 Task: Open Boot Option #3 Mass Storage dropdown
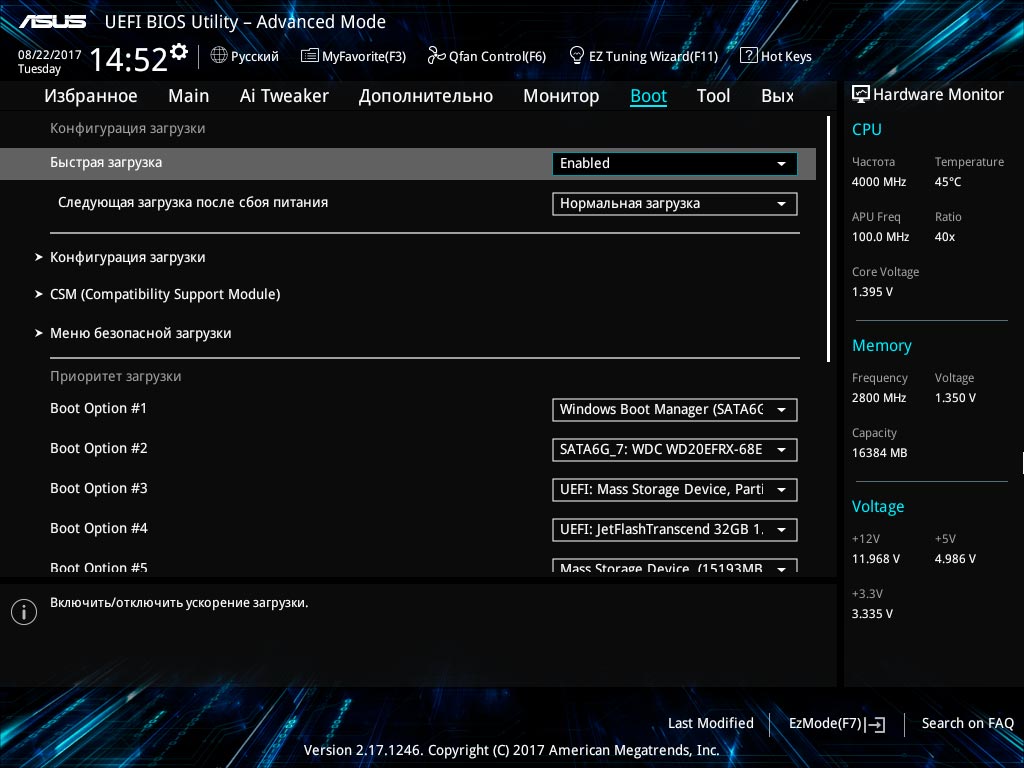click(675, 490)
